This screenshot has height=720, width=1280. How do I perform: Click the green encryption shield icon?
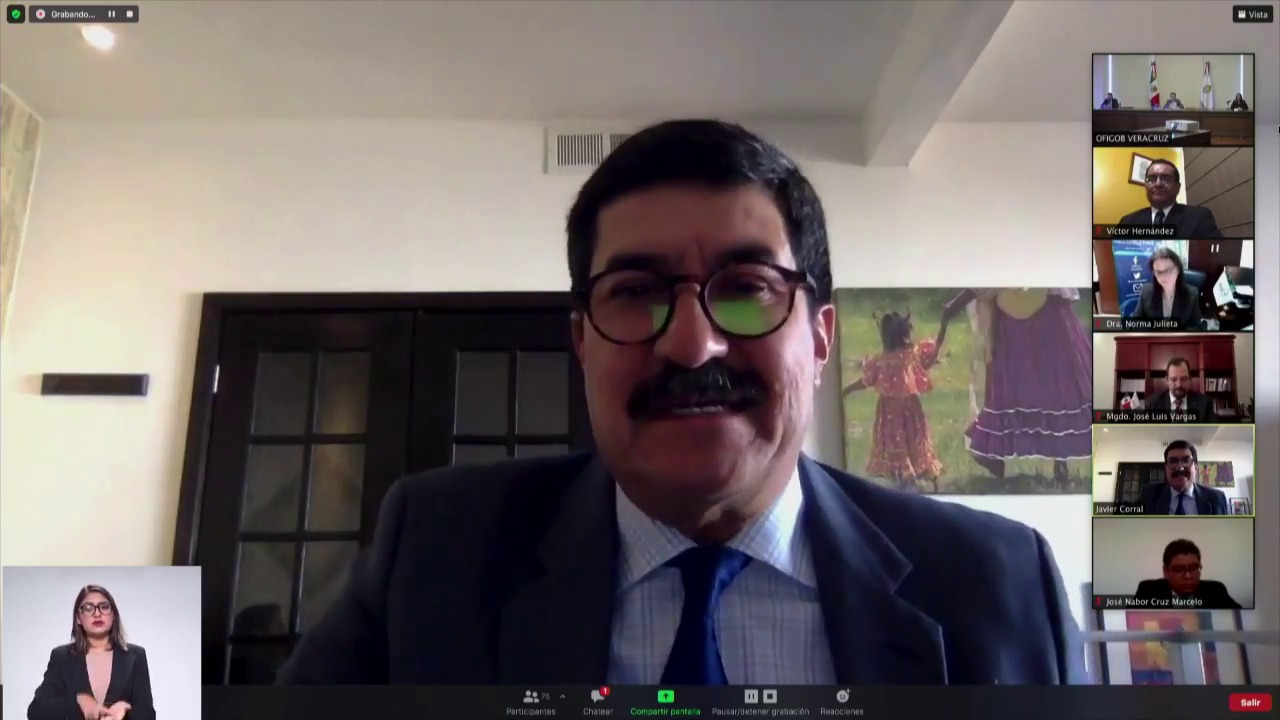15,14
